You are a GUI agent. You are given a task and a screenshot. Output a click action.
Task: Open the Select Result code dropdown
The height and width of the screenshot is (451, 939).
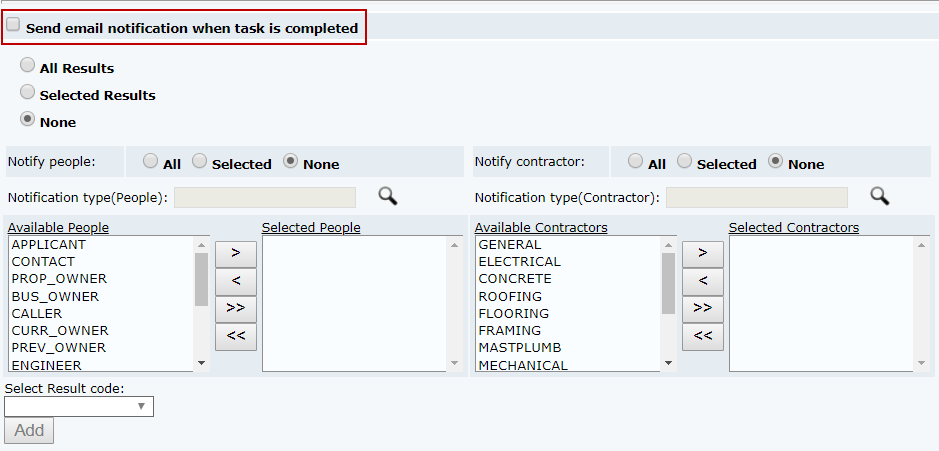(x=79, y=406)
